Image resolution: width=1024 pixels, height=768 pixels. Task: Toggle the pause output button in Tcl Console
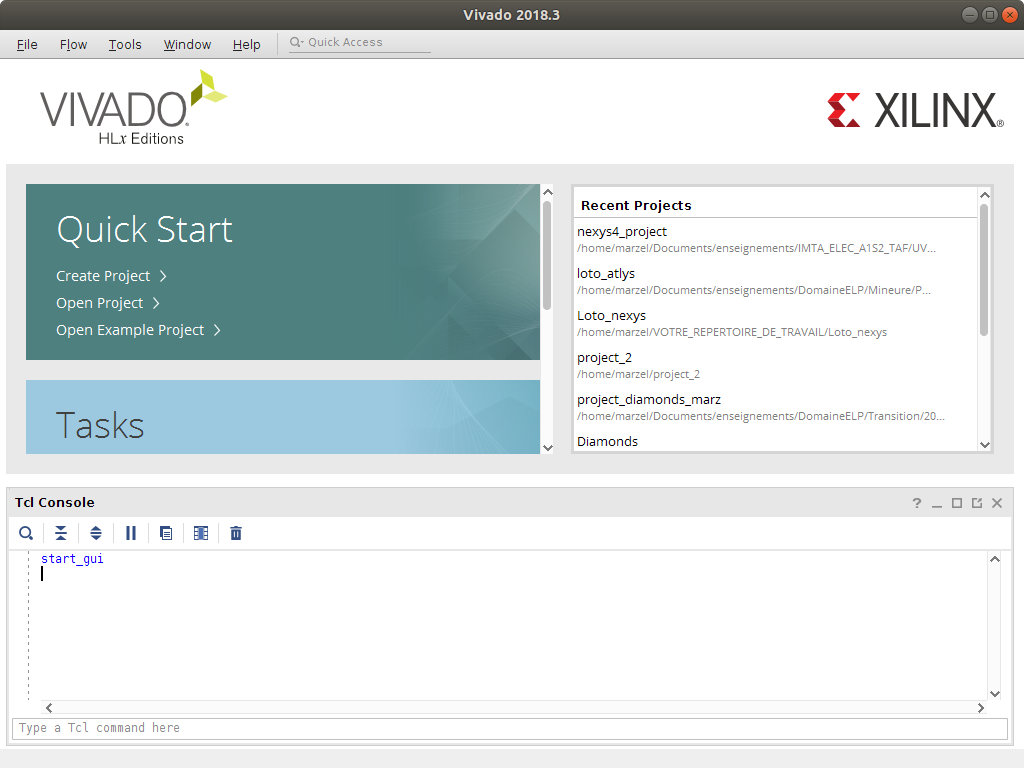pos(131,533)
